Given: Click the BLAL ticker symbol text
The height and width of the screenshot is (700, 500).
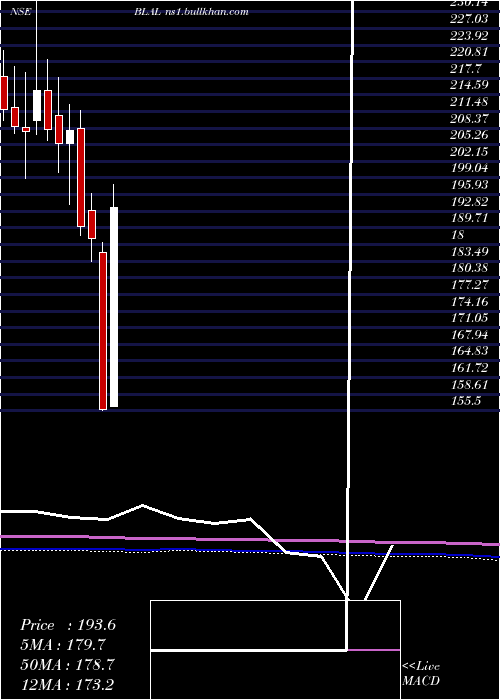Looking at the screenshot, I should (x=146, y=12).
